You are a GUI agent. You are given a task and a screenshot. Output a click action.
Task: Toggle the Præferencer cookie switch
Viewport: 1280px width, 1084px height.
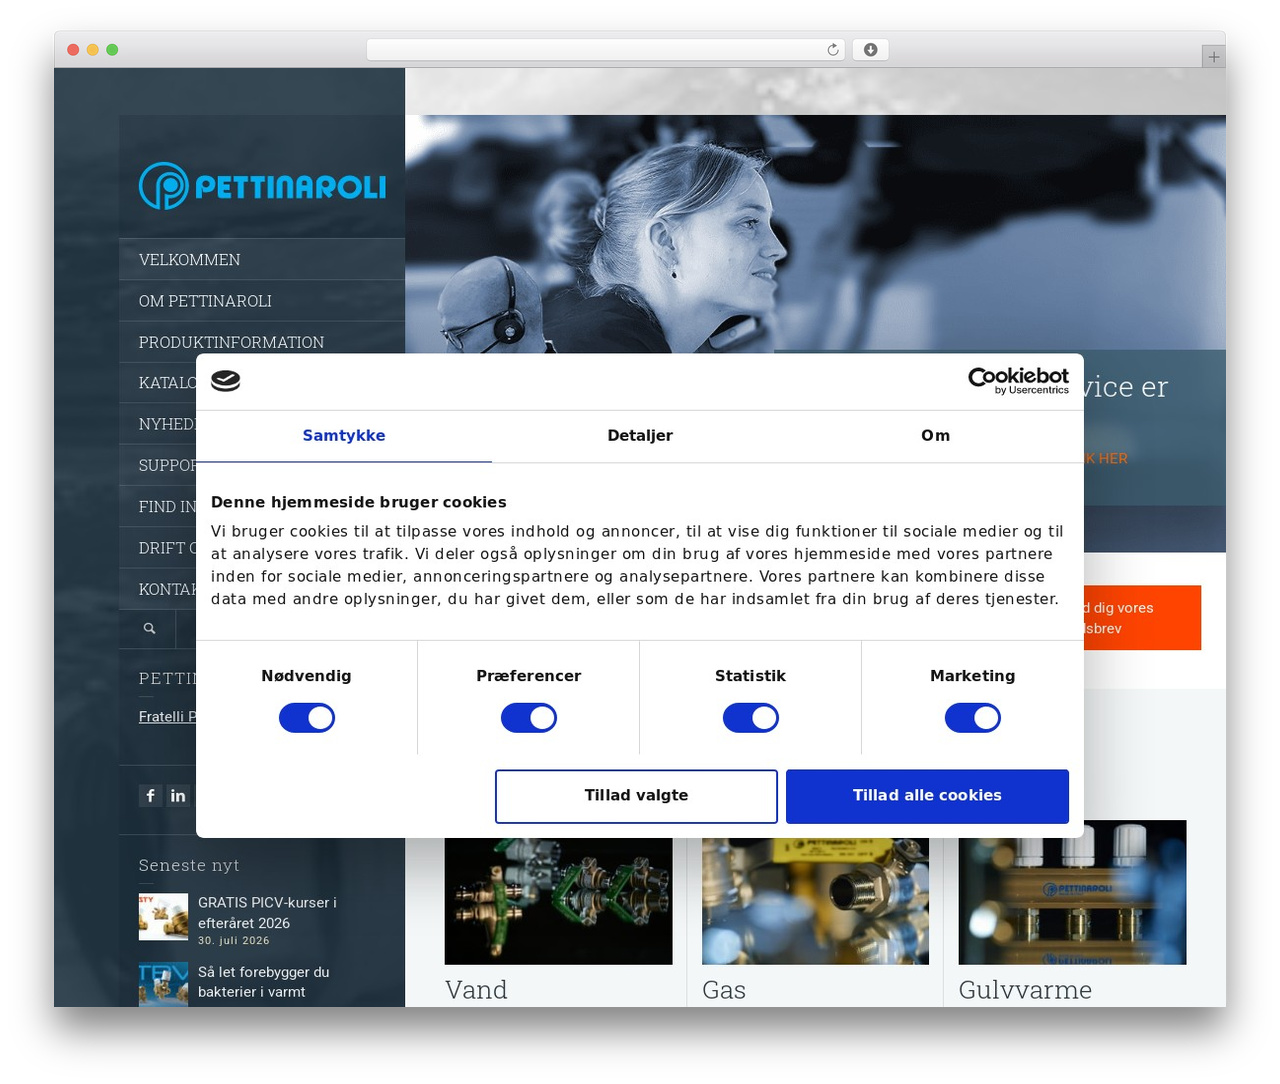529,718
